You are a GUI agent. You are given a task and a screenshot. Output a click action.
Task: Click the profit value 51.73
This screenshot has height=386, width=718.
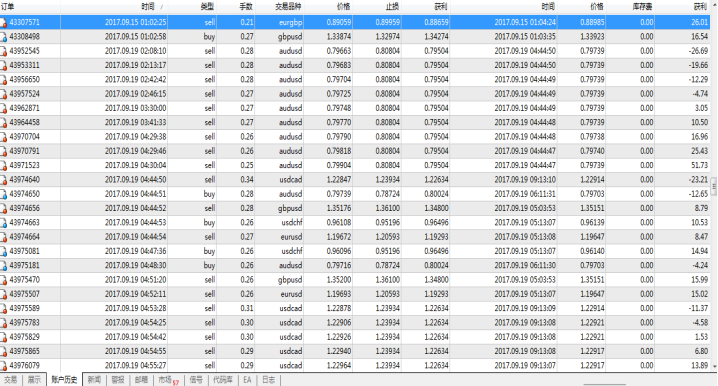[x=700, y=165]
